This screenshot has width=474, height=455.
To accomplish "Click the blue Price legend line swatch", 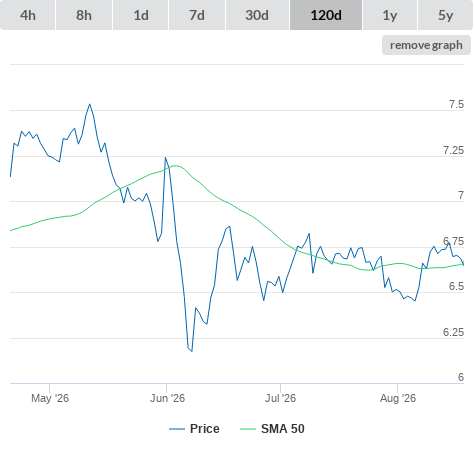I will 177,429.
